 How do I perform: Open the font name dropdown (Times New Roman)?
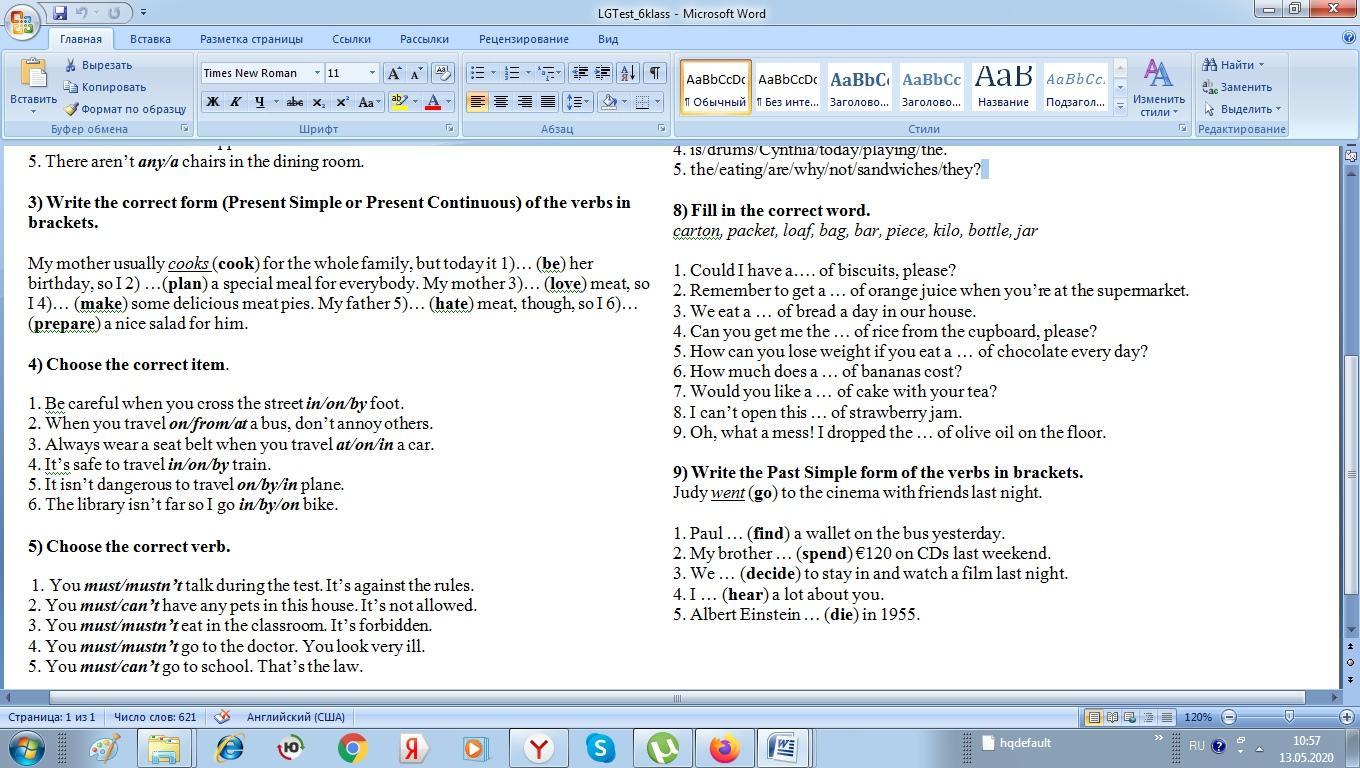(x=317, y=73)
